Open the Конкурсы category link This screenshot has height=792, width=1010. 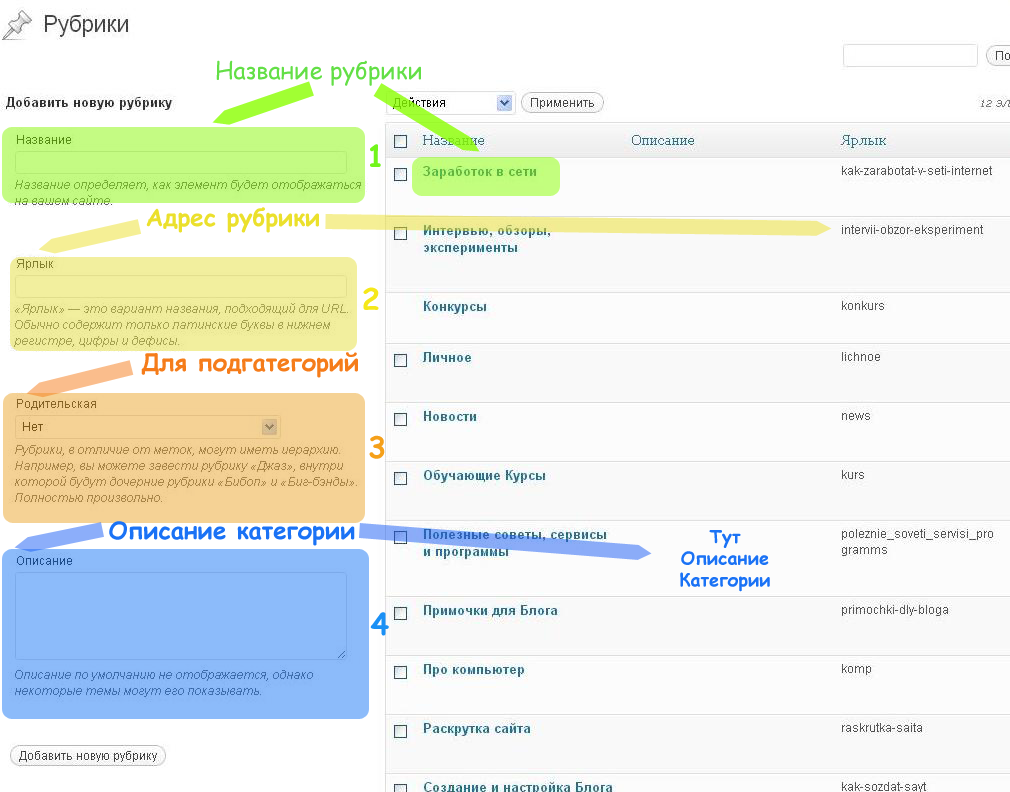[454, 307]
